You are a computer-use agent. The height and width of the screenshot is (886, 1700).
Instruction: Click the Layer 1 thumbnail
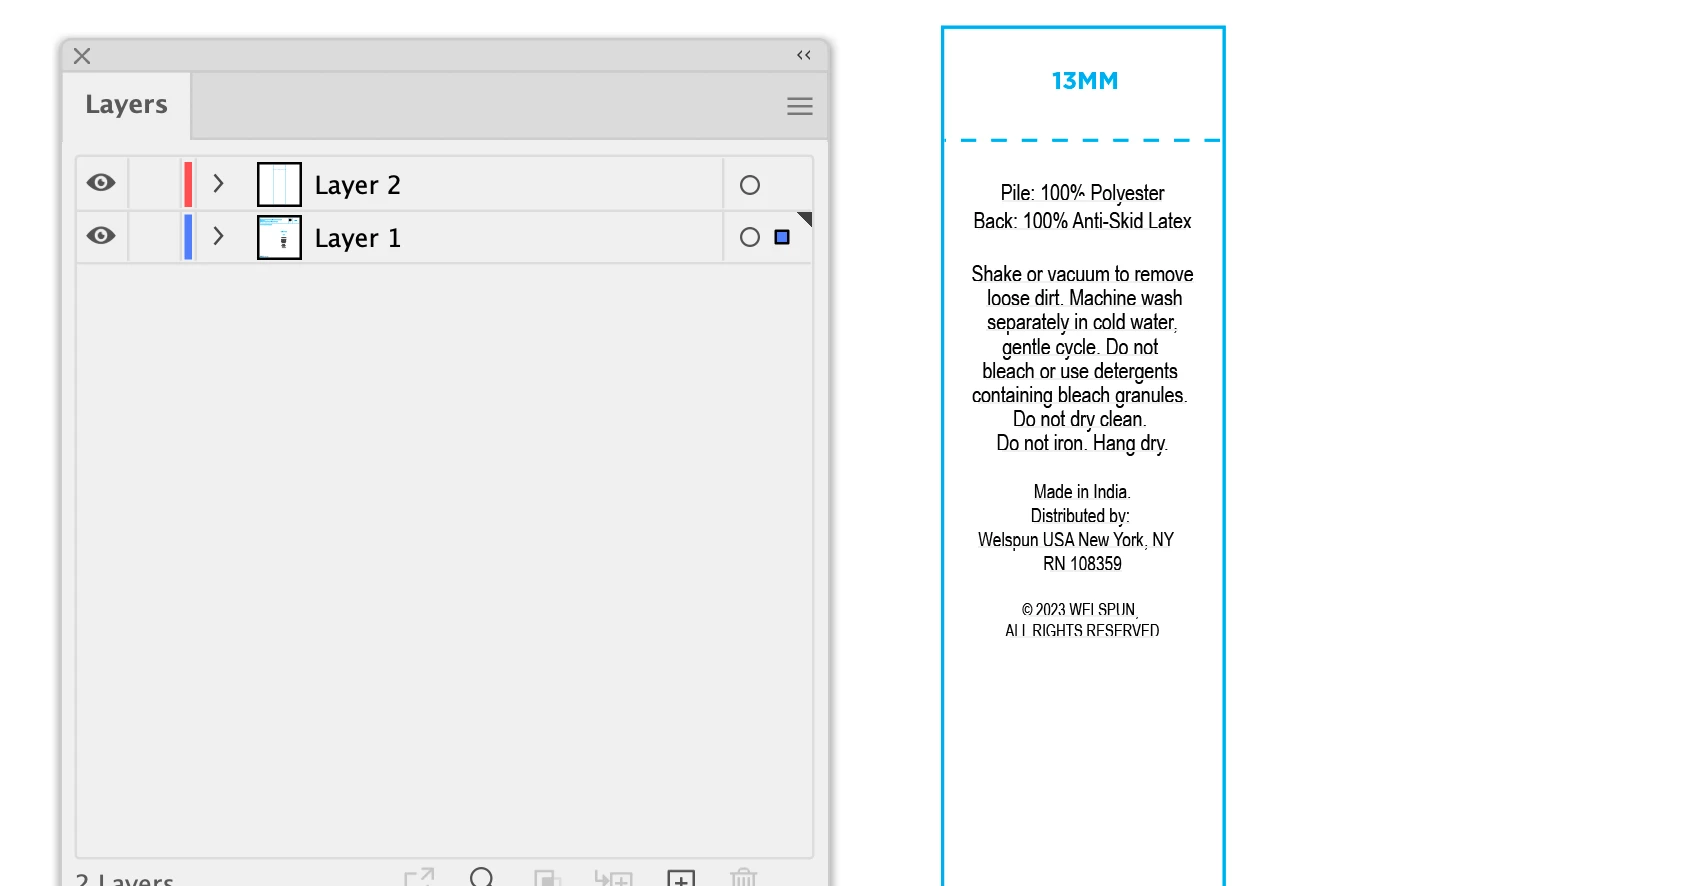279,238
